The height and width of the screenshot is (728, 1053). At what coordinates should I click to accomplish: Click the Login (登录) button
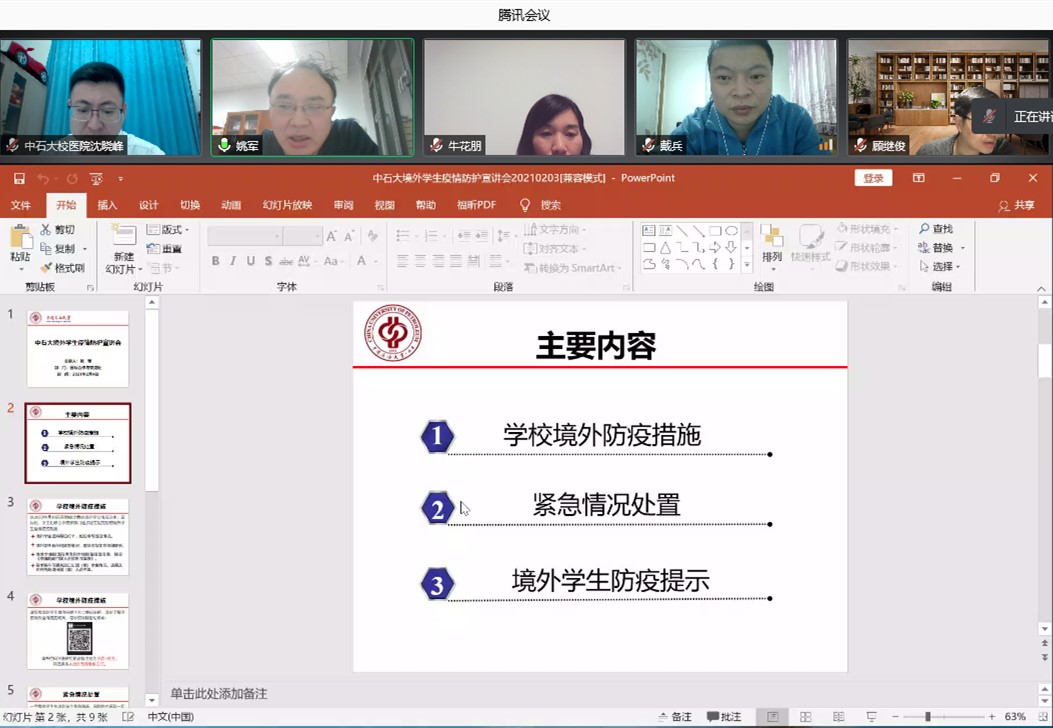pos(873,178)
